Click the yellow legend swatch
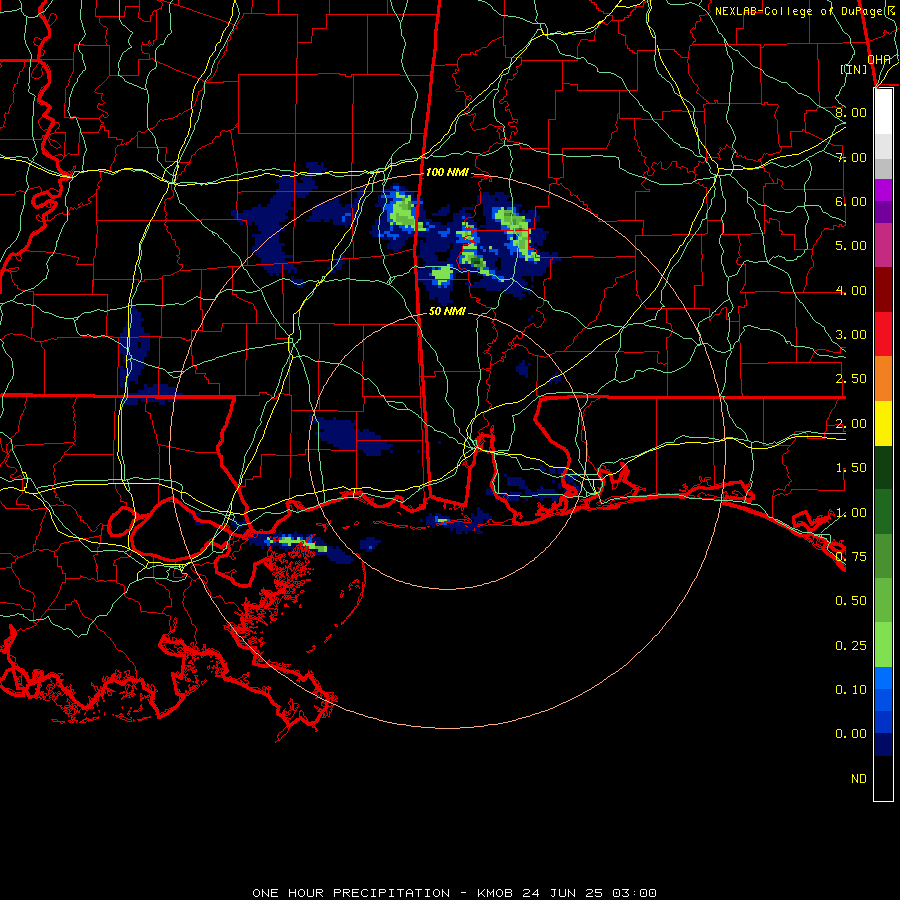Viewport: 900px width, 900px height. click(x=883, y=423)
